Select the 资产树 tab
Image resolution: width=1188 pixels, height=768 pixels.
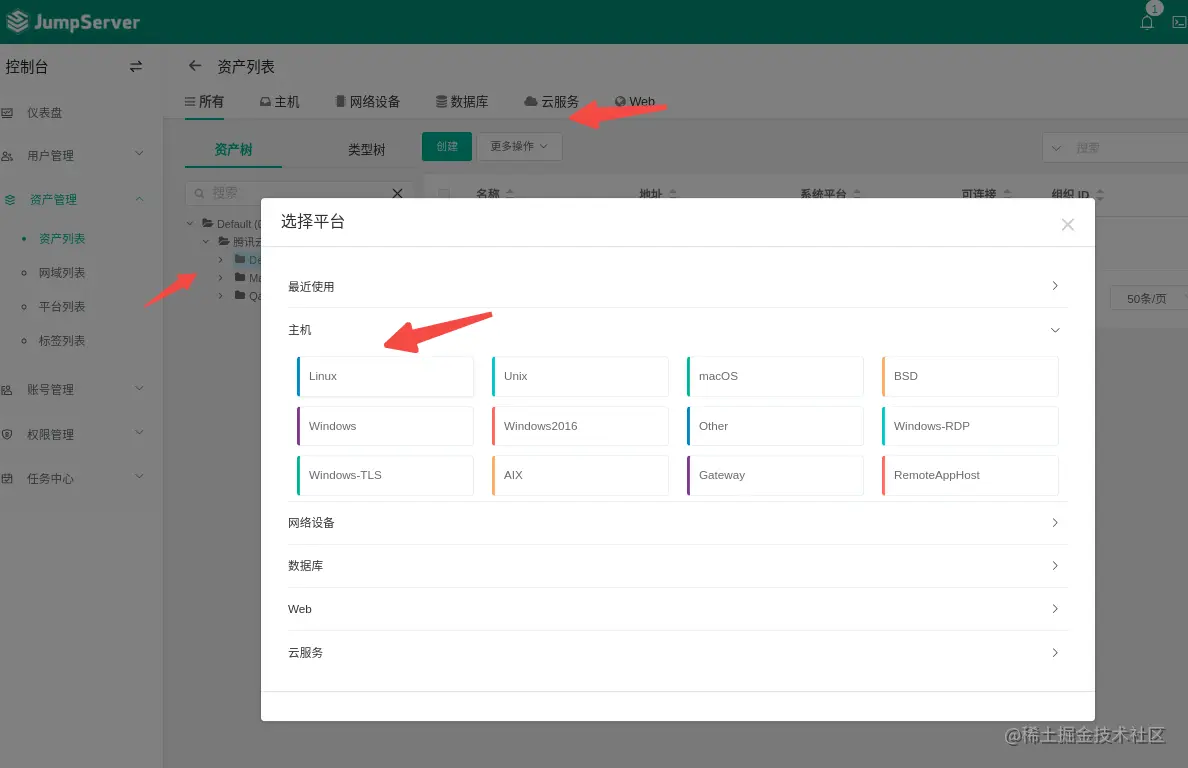click(x=233, y=150)
